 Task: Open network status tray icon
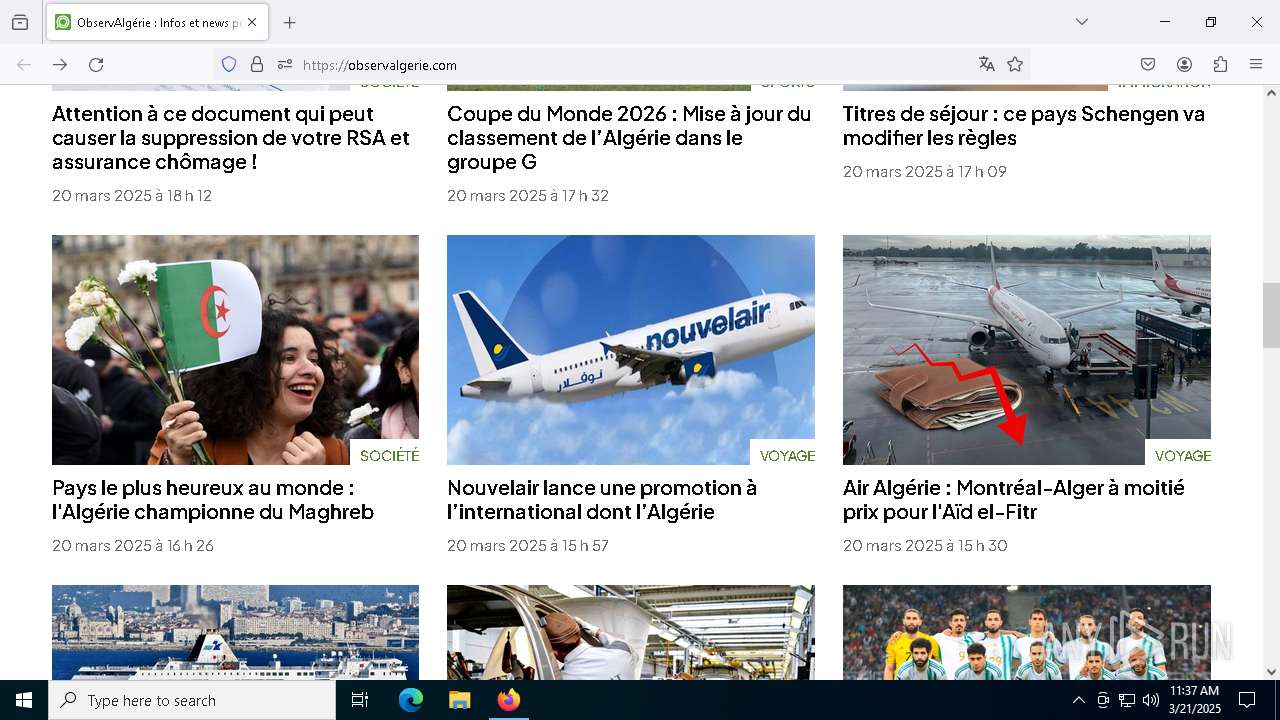[x=1127, y=700]
